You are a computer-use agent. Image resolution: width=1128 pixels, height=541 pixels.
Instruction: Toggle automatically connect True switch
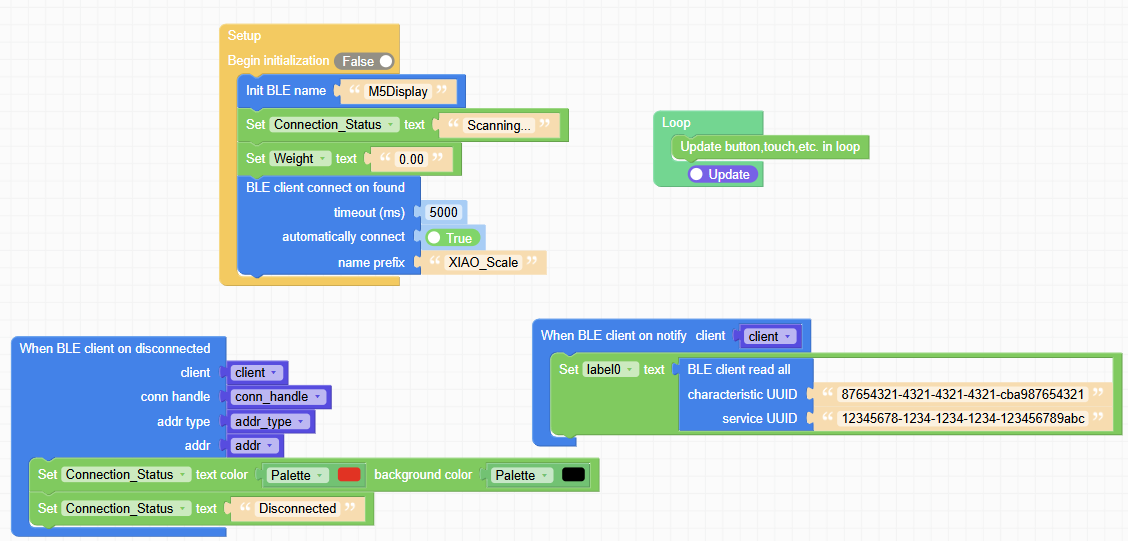click(x=452, y=238)
